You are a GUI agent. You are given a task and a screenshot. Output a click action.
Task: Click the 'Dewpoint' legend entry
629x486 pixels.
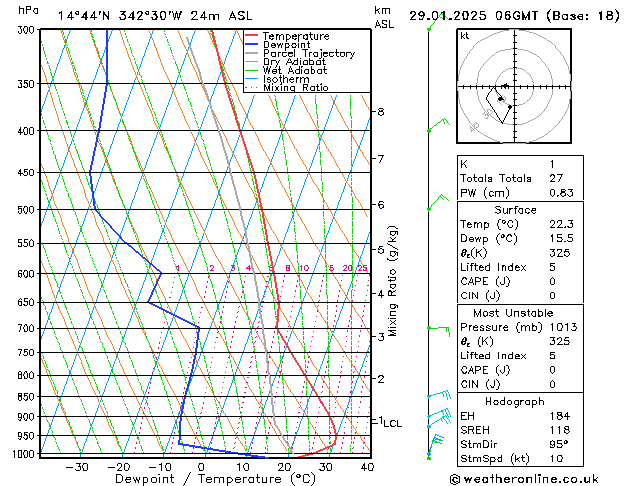(x=286, y=45)
